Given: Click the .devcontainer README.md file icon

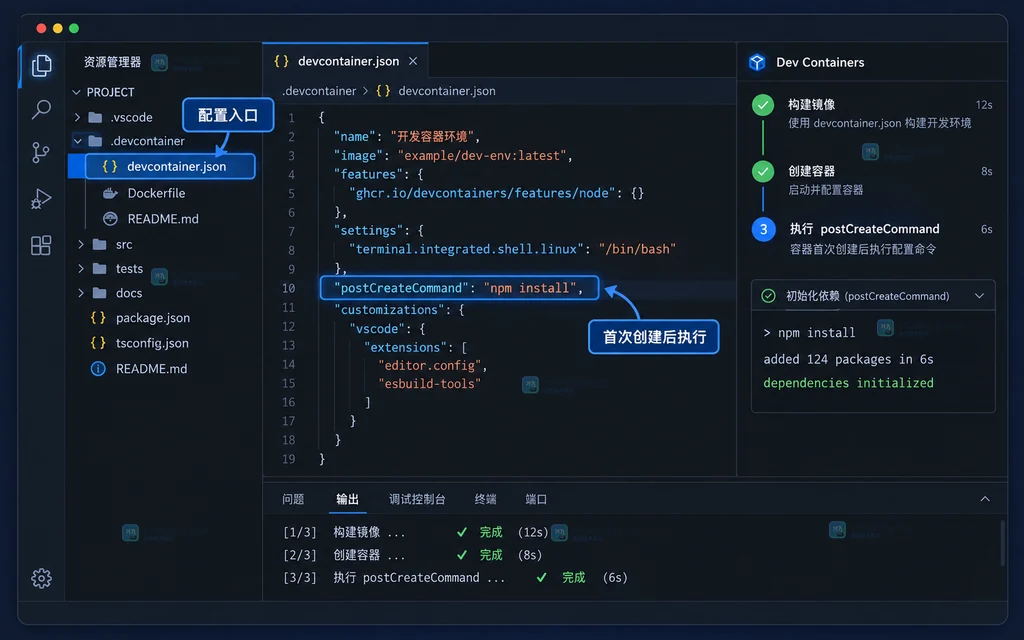Looking at the screenshot, I should [110, 219].
